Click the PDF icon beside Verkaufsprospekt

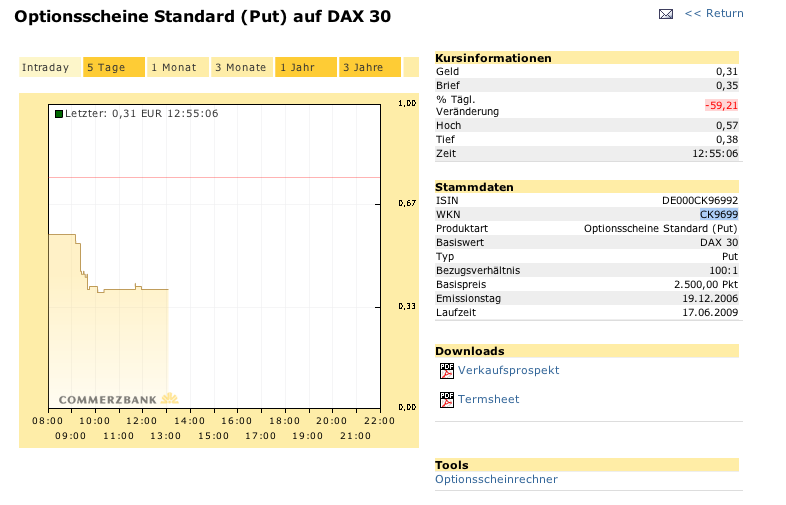446,371
